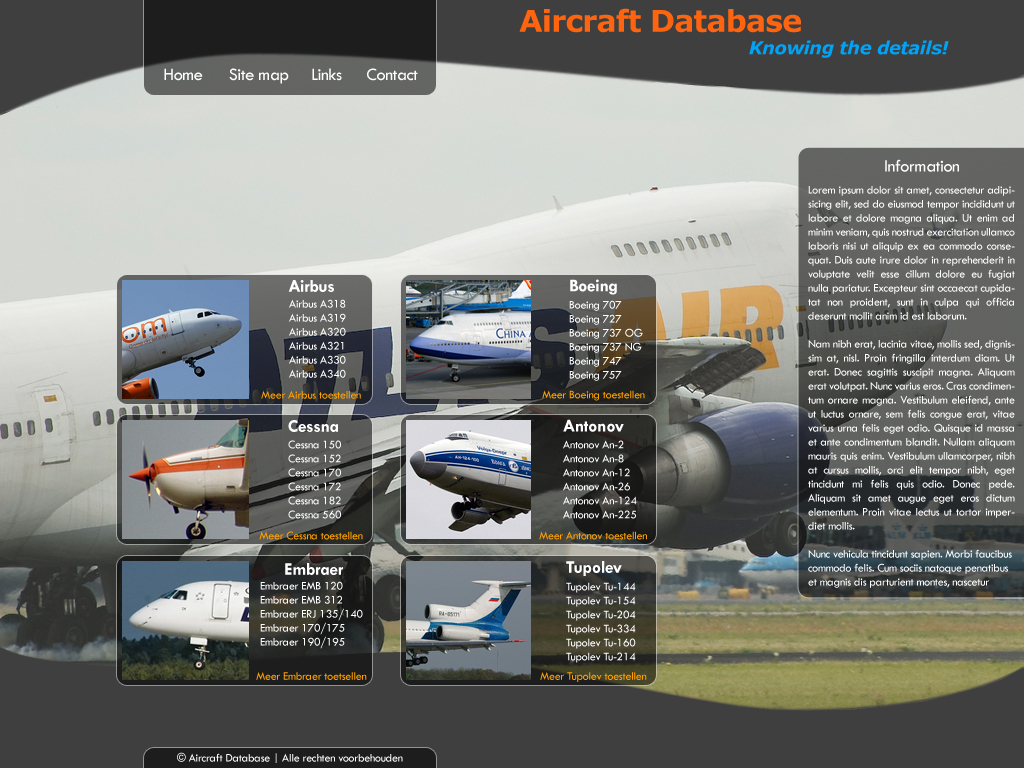Follow the Meer Tupolev toestellen link
The height and width of the screenshot is (768, 1024).
click(593, 677)
